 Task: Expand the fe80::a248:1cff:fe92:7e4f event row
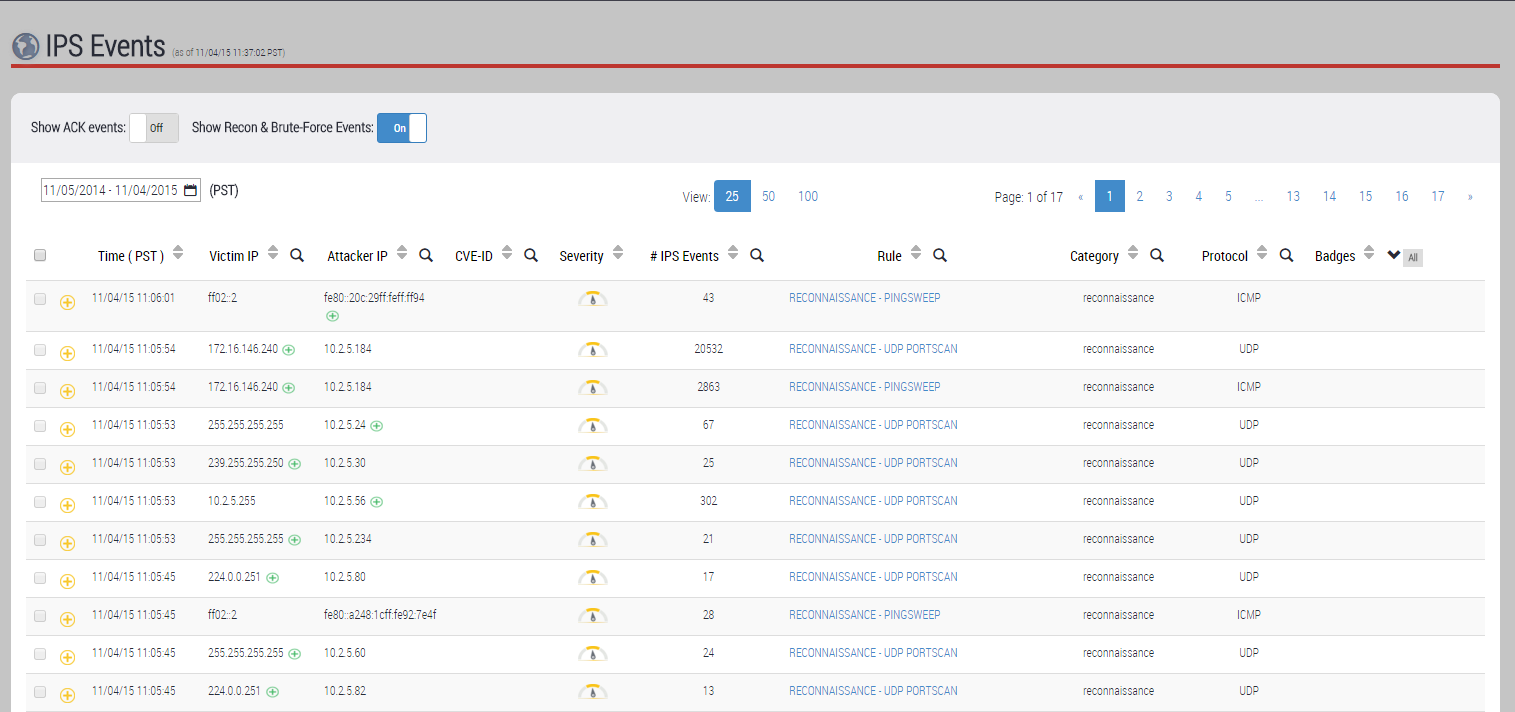point(68,619)
